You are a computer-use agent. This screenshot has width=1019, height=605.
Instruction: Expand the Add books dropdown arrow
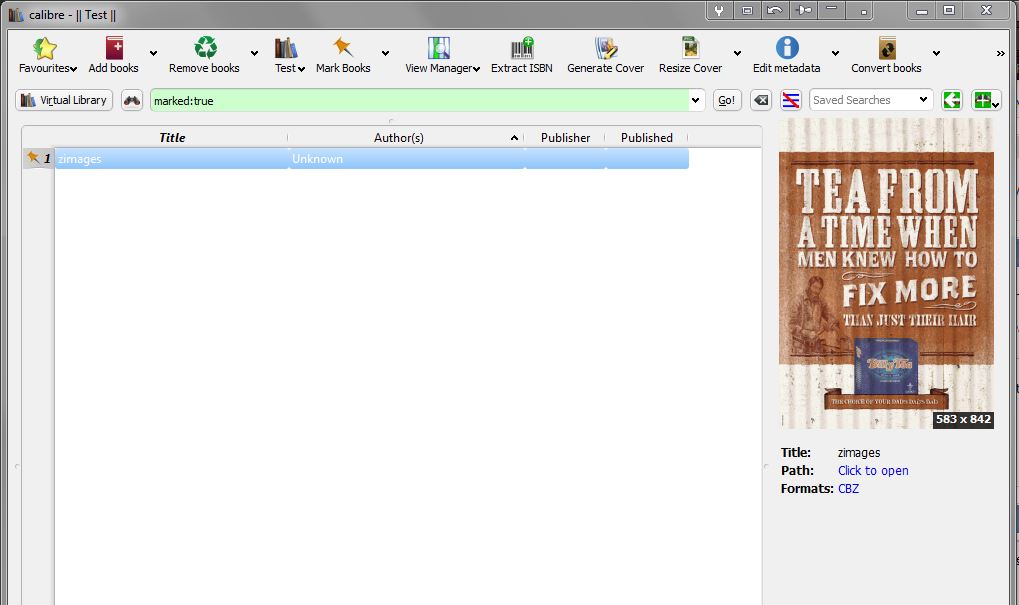coord(153,53)
